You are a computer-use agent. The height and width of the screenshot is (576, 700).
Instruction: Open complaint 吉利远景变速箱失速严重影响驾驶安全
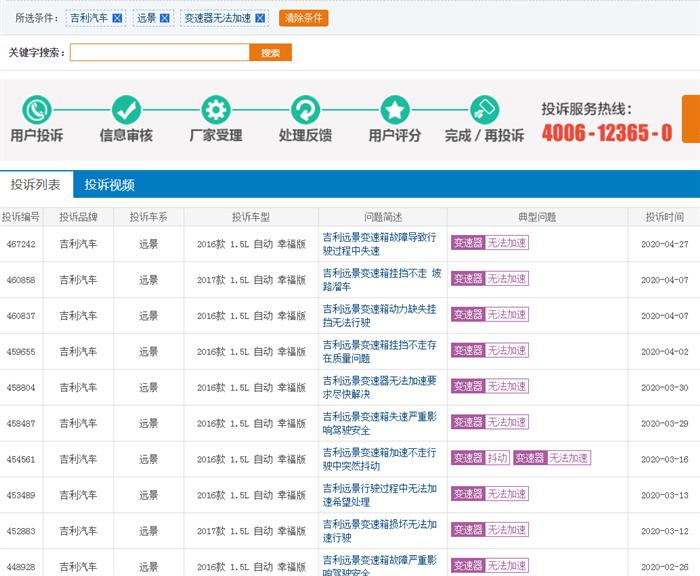click(379, 423)
